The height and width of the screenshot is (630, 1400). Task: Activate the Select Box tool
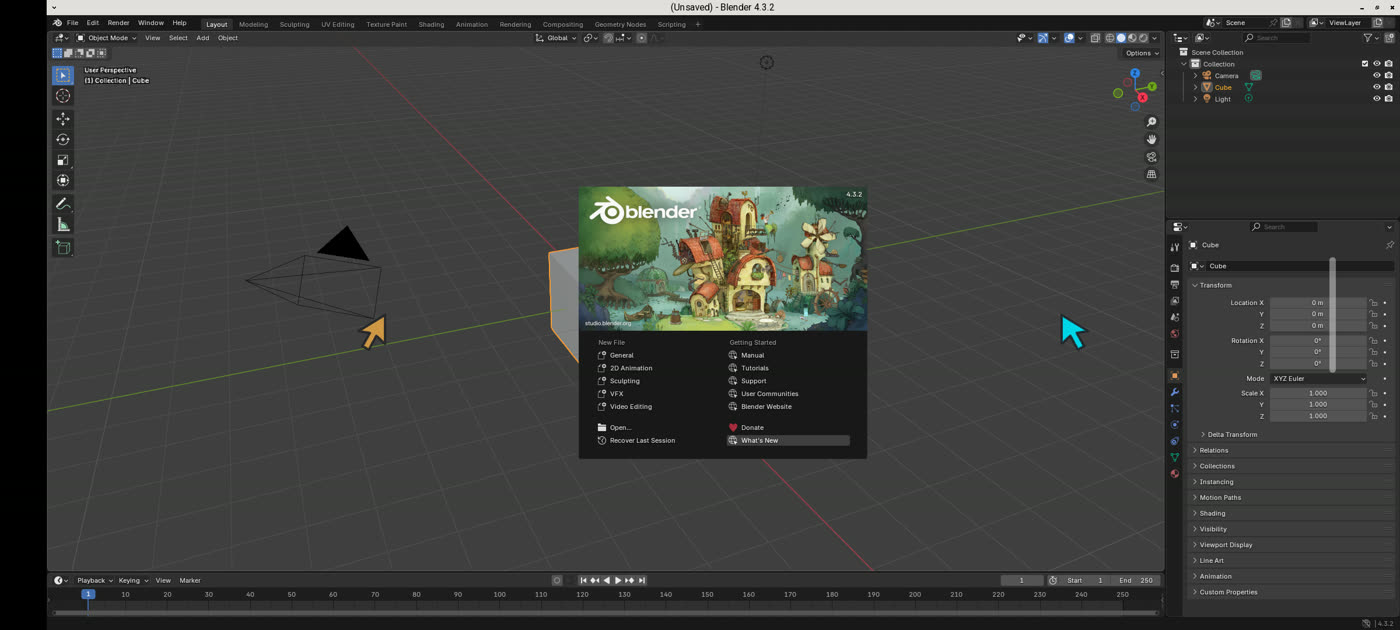(63, 75)
